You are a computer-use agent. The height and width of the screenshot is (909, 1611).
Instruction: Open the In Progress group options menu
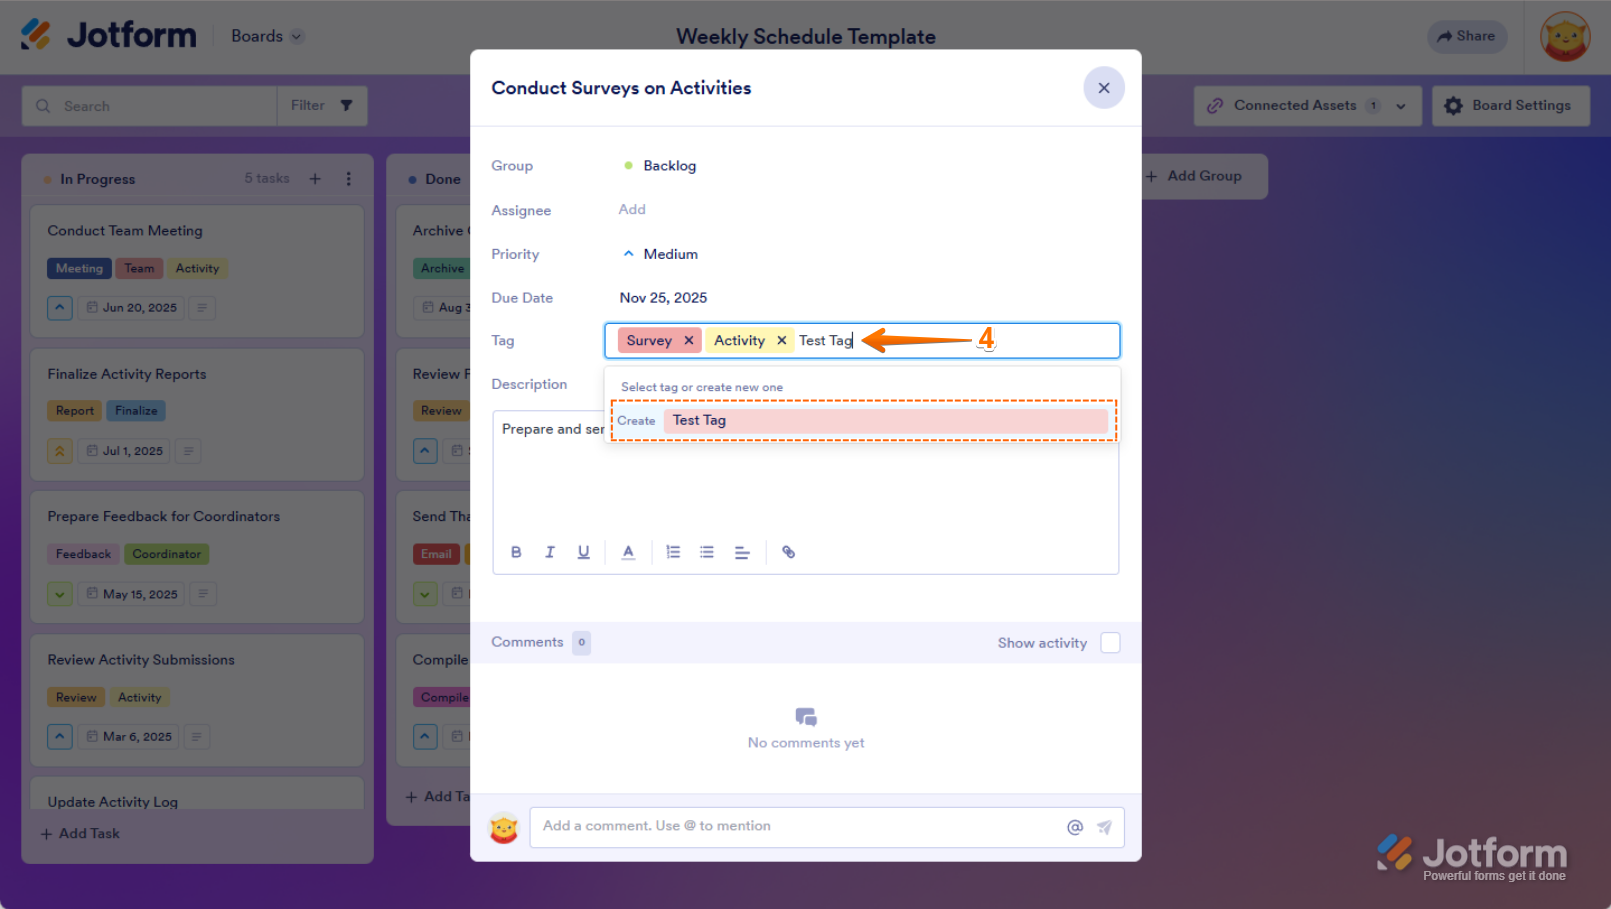(348, 178)
